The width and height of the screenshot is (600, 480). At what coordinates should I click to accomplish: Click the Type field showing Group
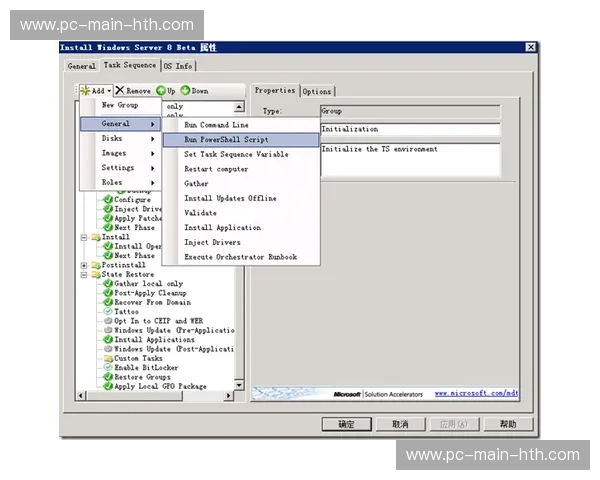coord(410,111)
